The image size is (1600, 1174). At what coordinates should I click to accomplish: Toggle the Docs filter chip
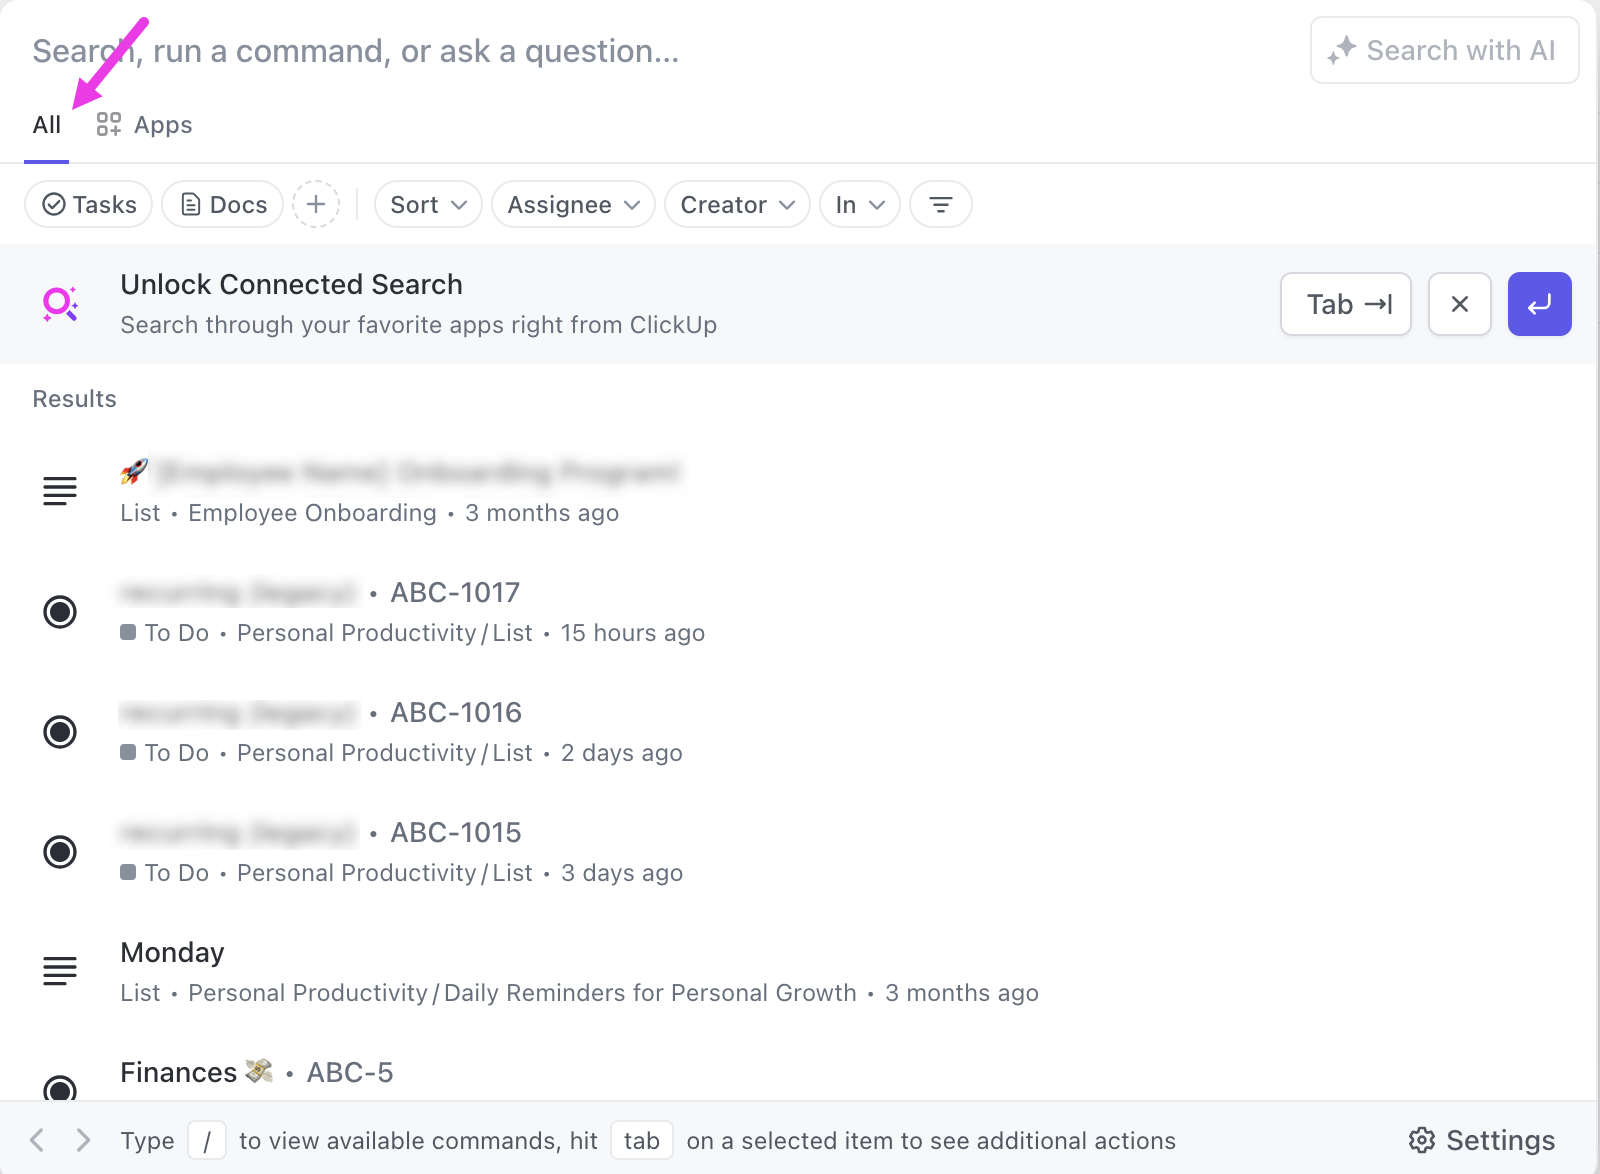(223, 204)
